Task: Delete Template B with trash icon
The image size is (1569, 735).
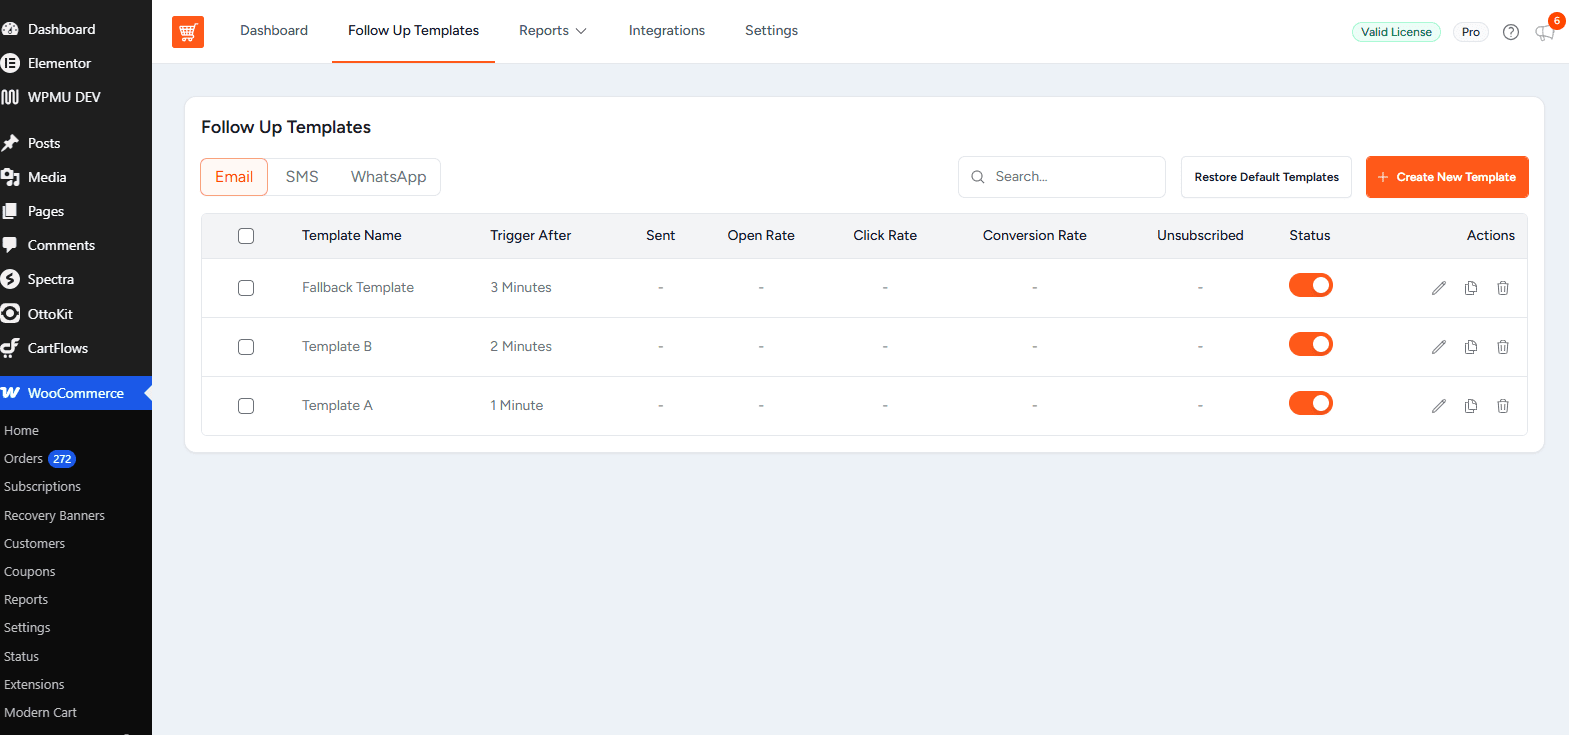Action: (x=1503, y=347)
